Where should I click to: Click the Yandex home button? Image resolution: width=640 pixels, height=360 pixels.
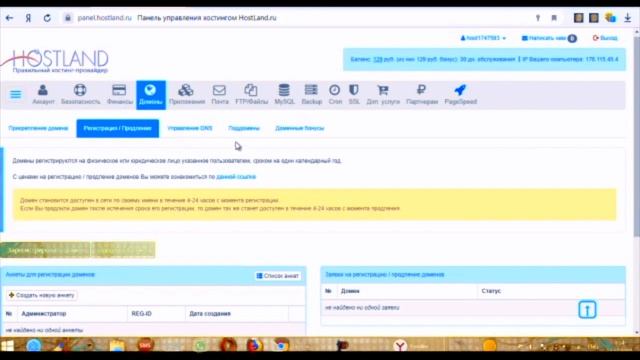coord(28,18)
